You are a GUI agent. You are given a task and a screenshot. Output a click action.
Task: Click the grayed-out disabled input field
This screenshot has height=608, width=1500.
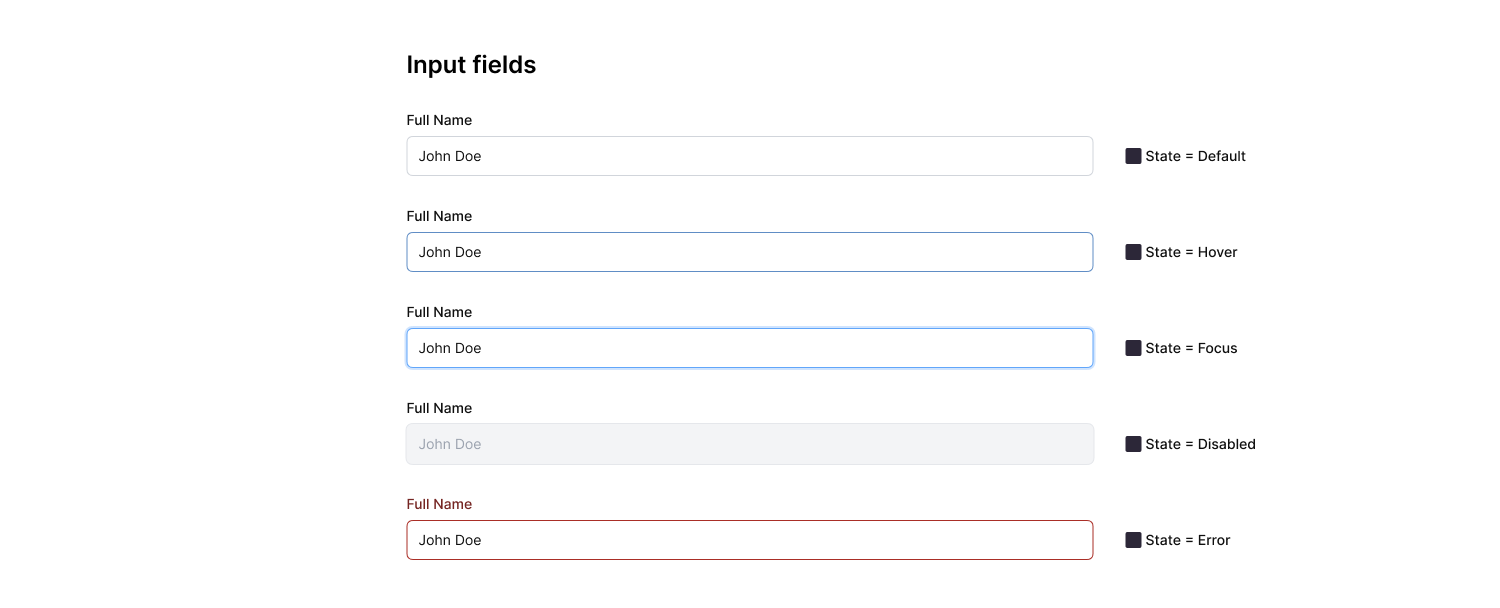[x=749, y=444]
